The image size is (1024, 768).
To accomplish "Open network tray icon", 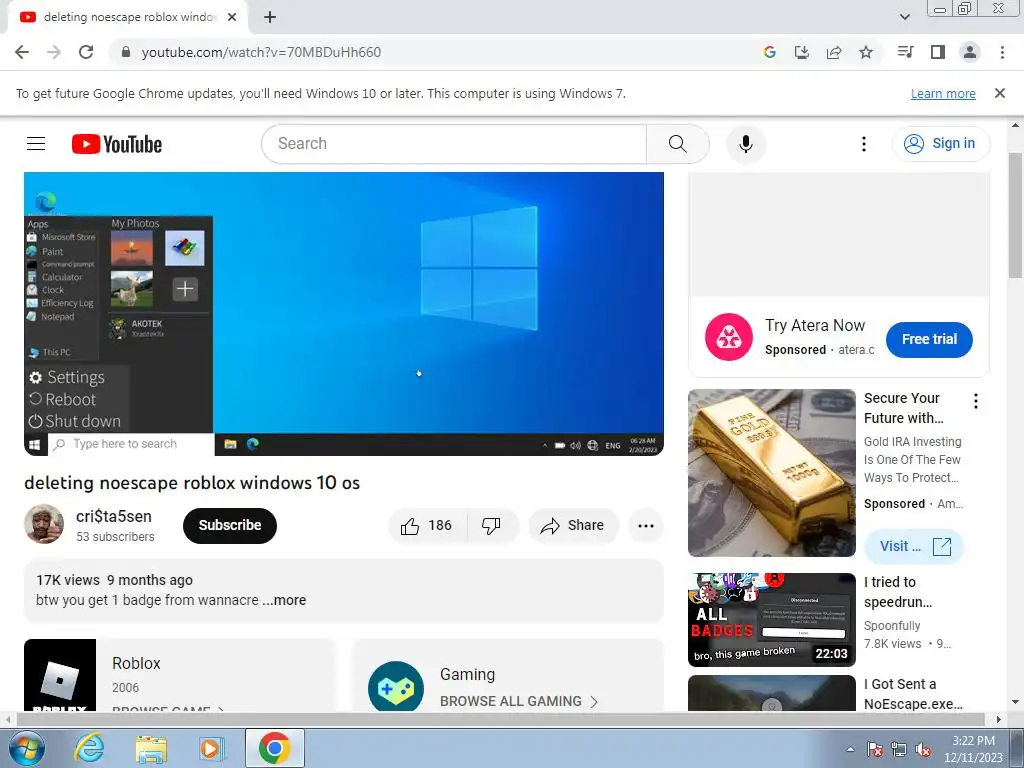I will coord(899,749).
